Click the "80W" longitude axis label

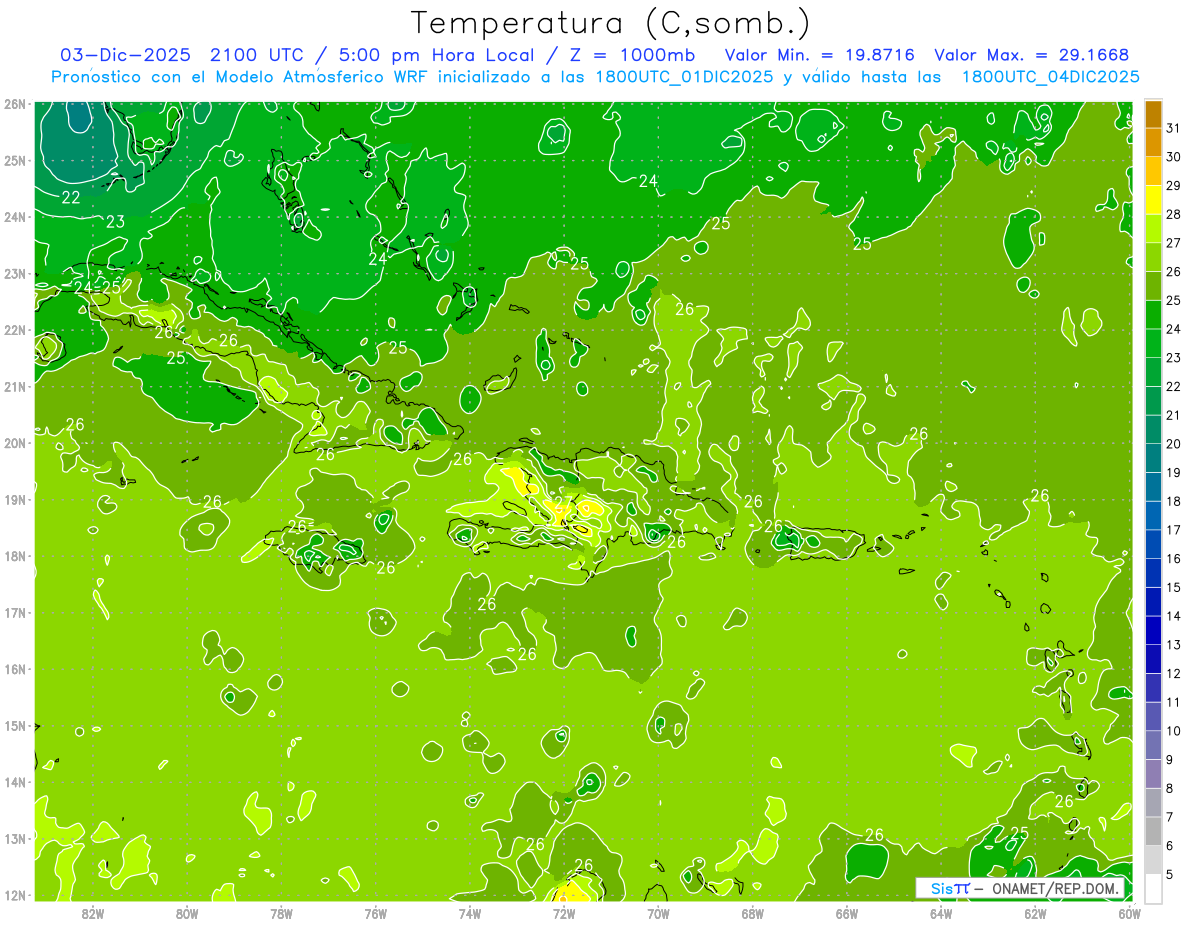click(x=187, y=914)
